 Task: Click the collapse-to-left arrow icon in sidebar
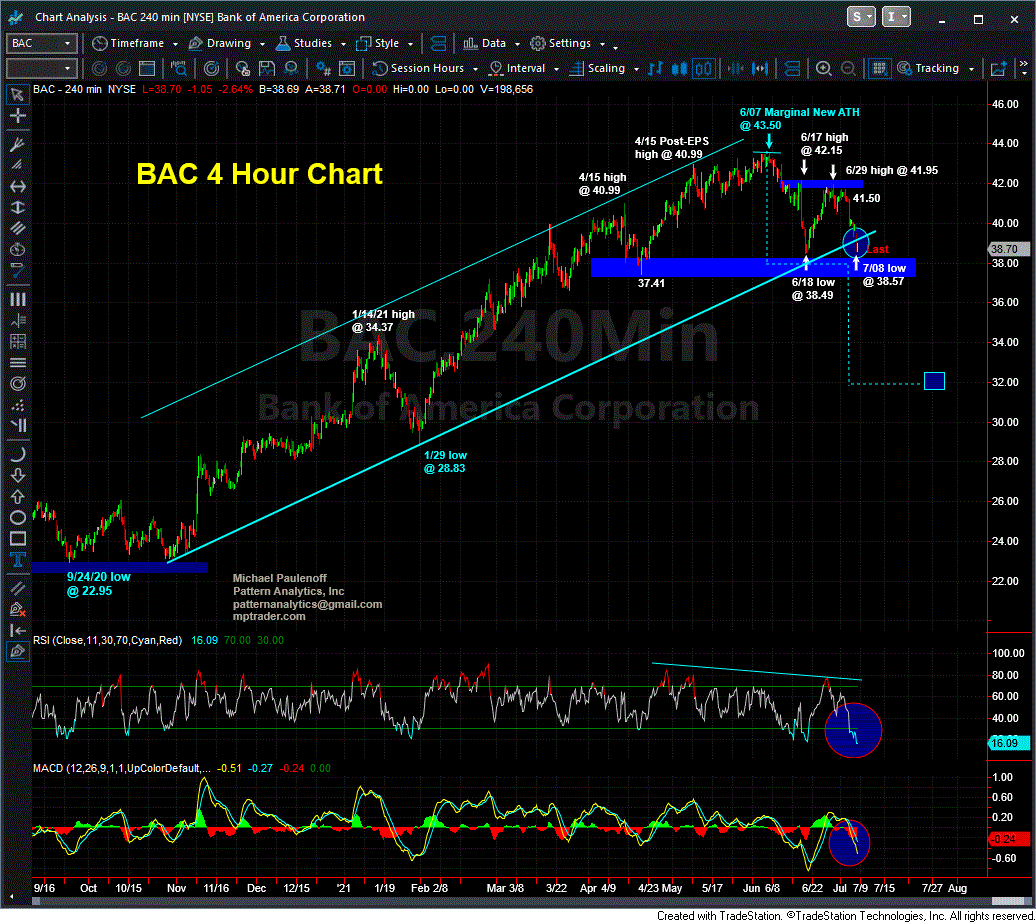pyautogui.click(x=18, y=631)
